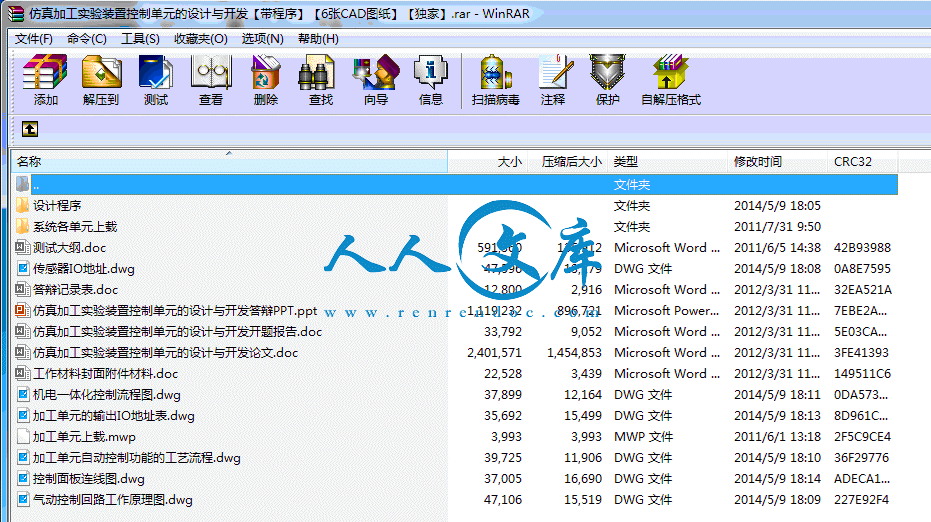Select the 系统各单元上载 folder icon
931x522 pixels.
point(23,226)
